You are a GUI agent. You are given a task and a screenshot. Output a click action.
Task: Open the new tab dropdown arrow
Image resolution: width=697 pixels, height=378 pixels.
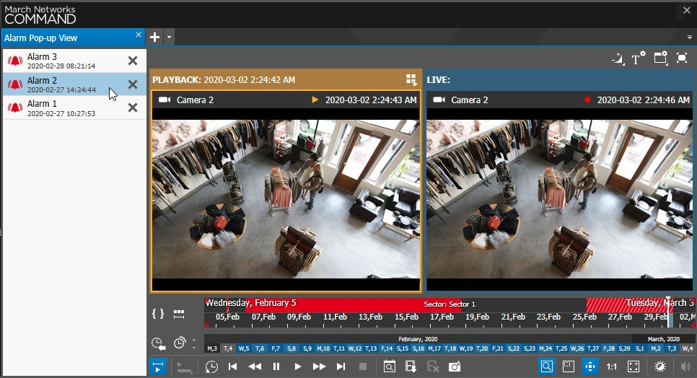[169, 37]
